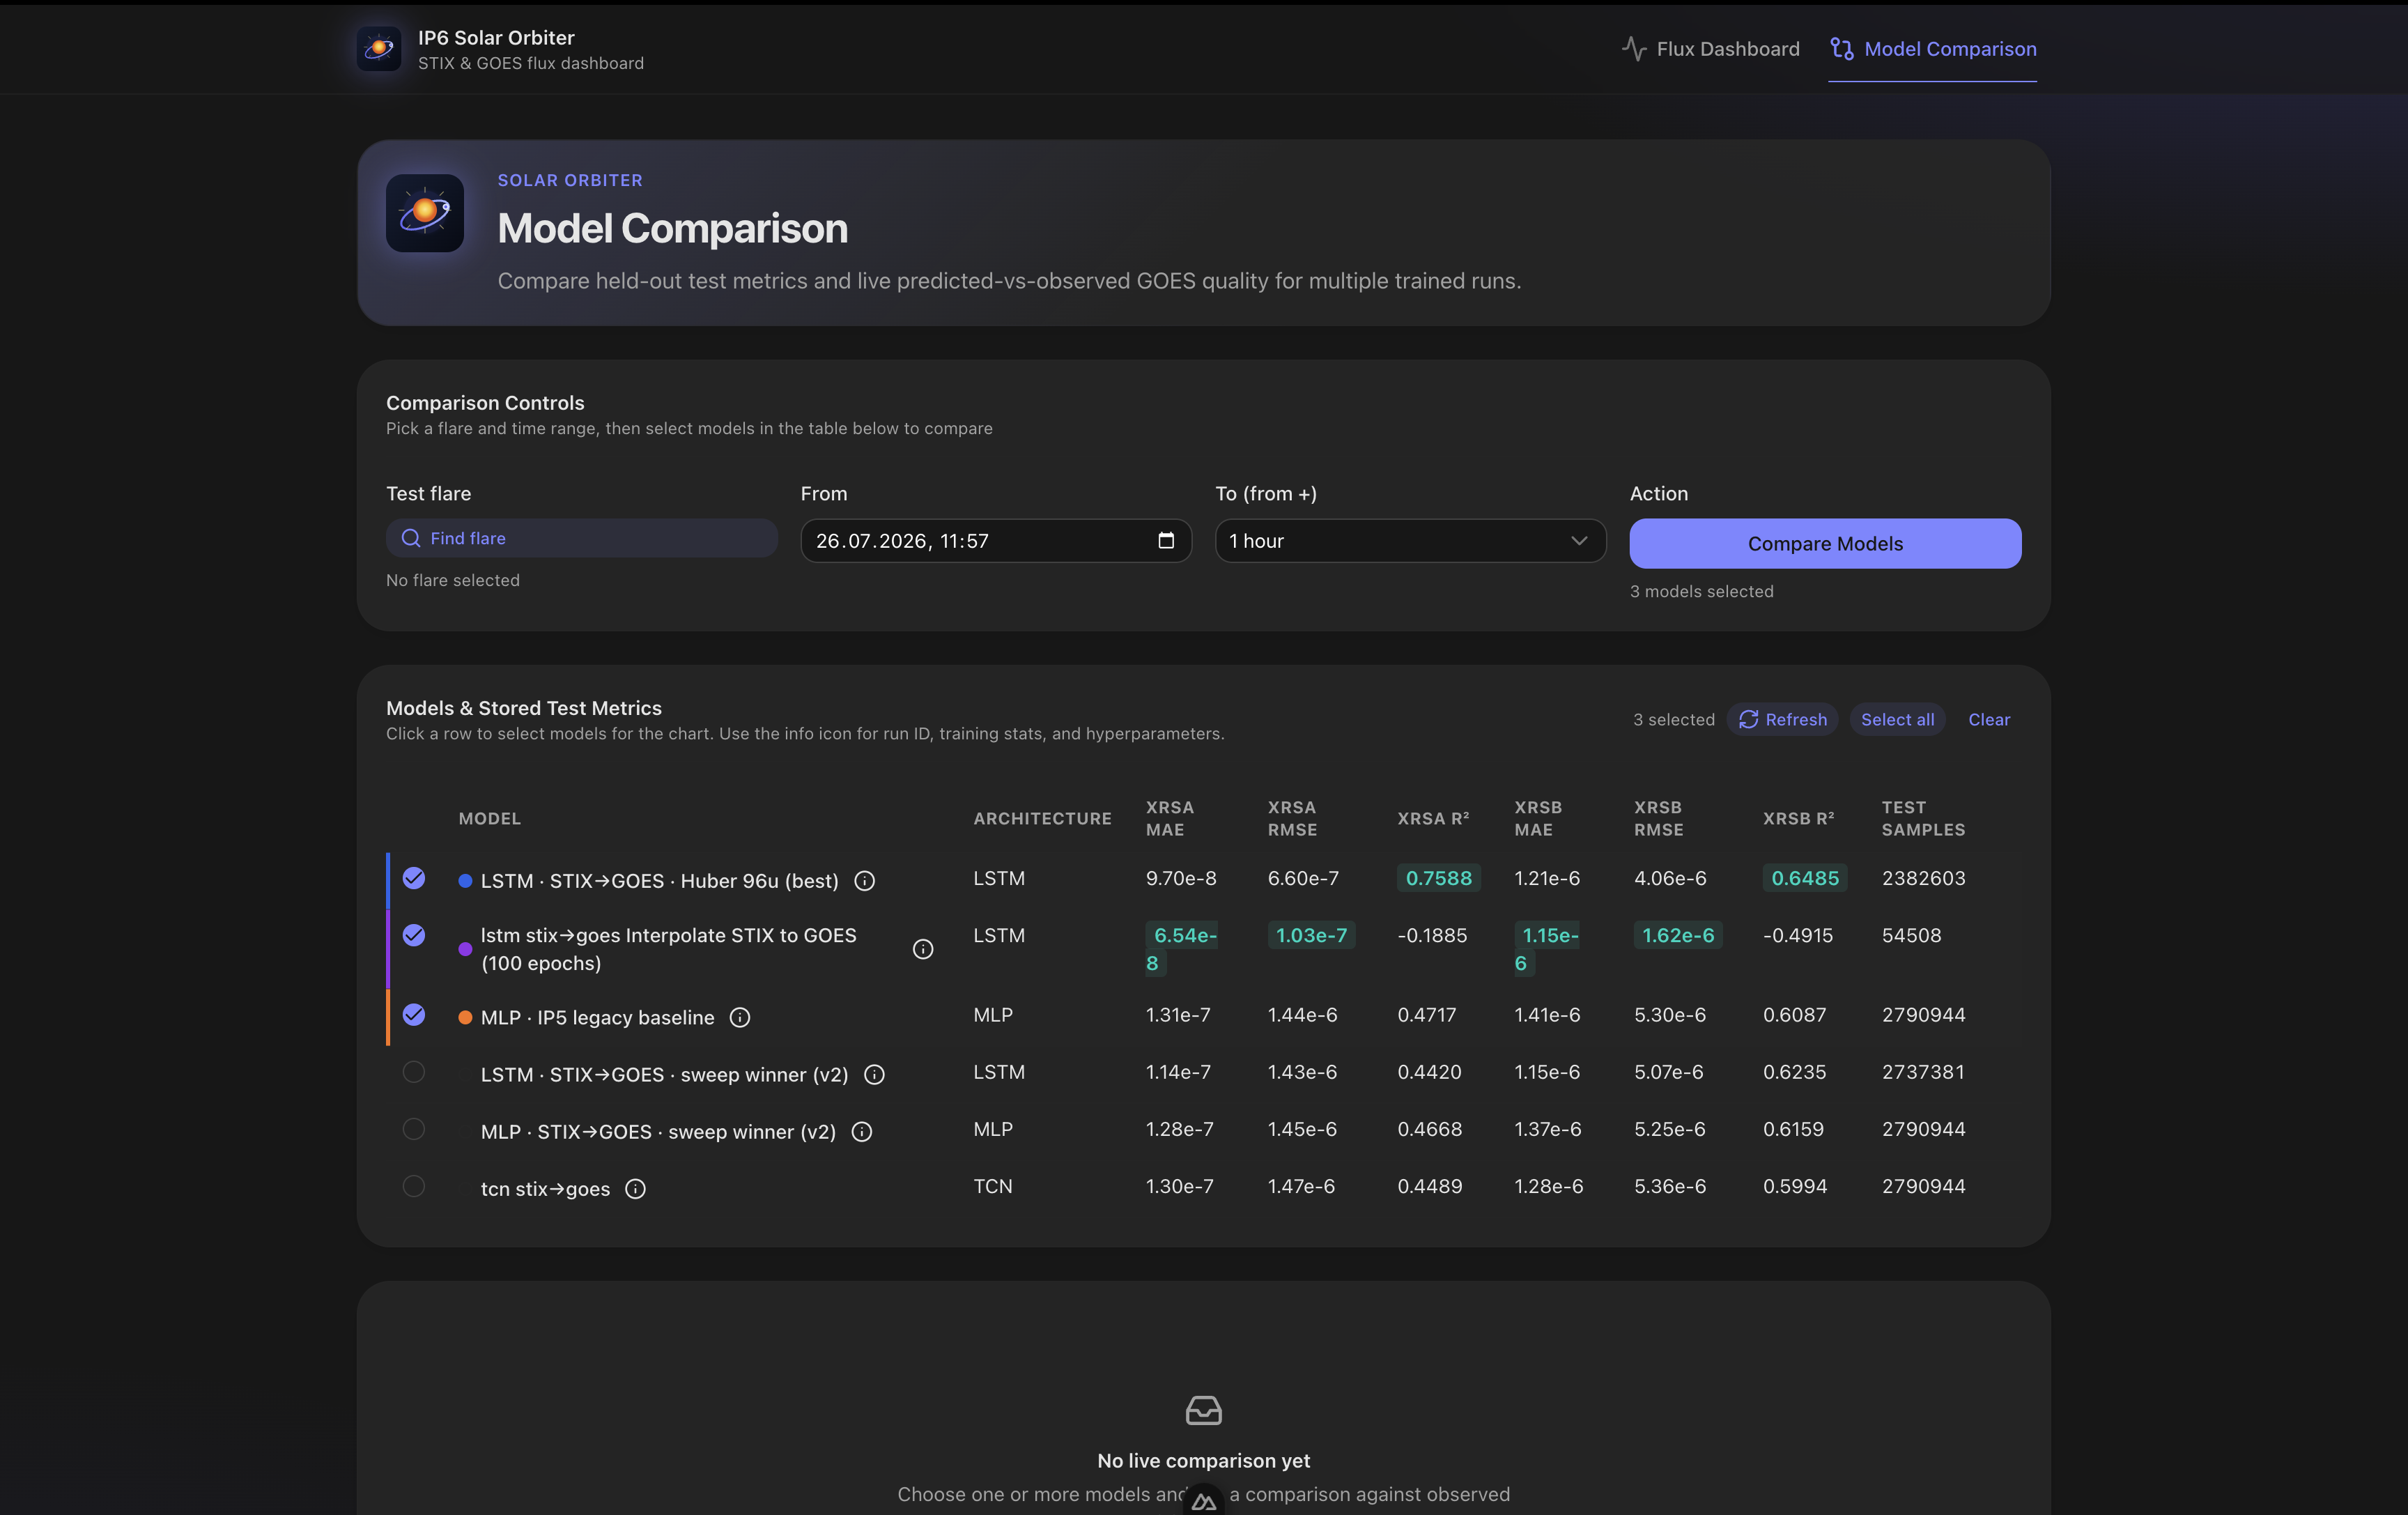Viewport: 2408px width, 1515px height.
Task: Click the Compare Models button
Action: click(1825, 543)
